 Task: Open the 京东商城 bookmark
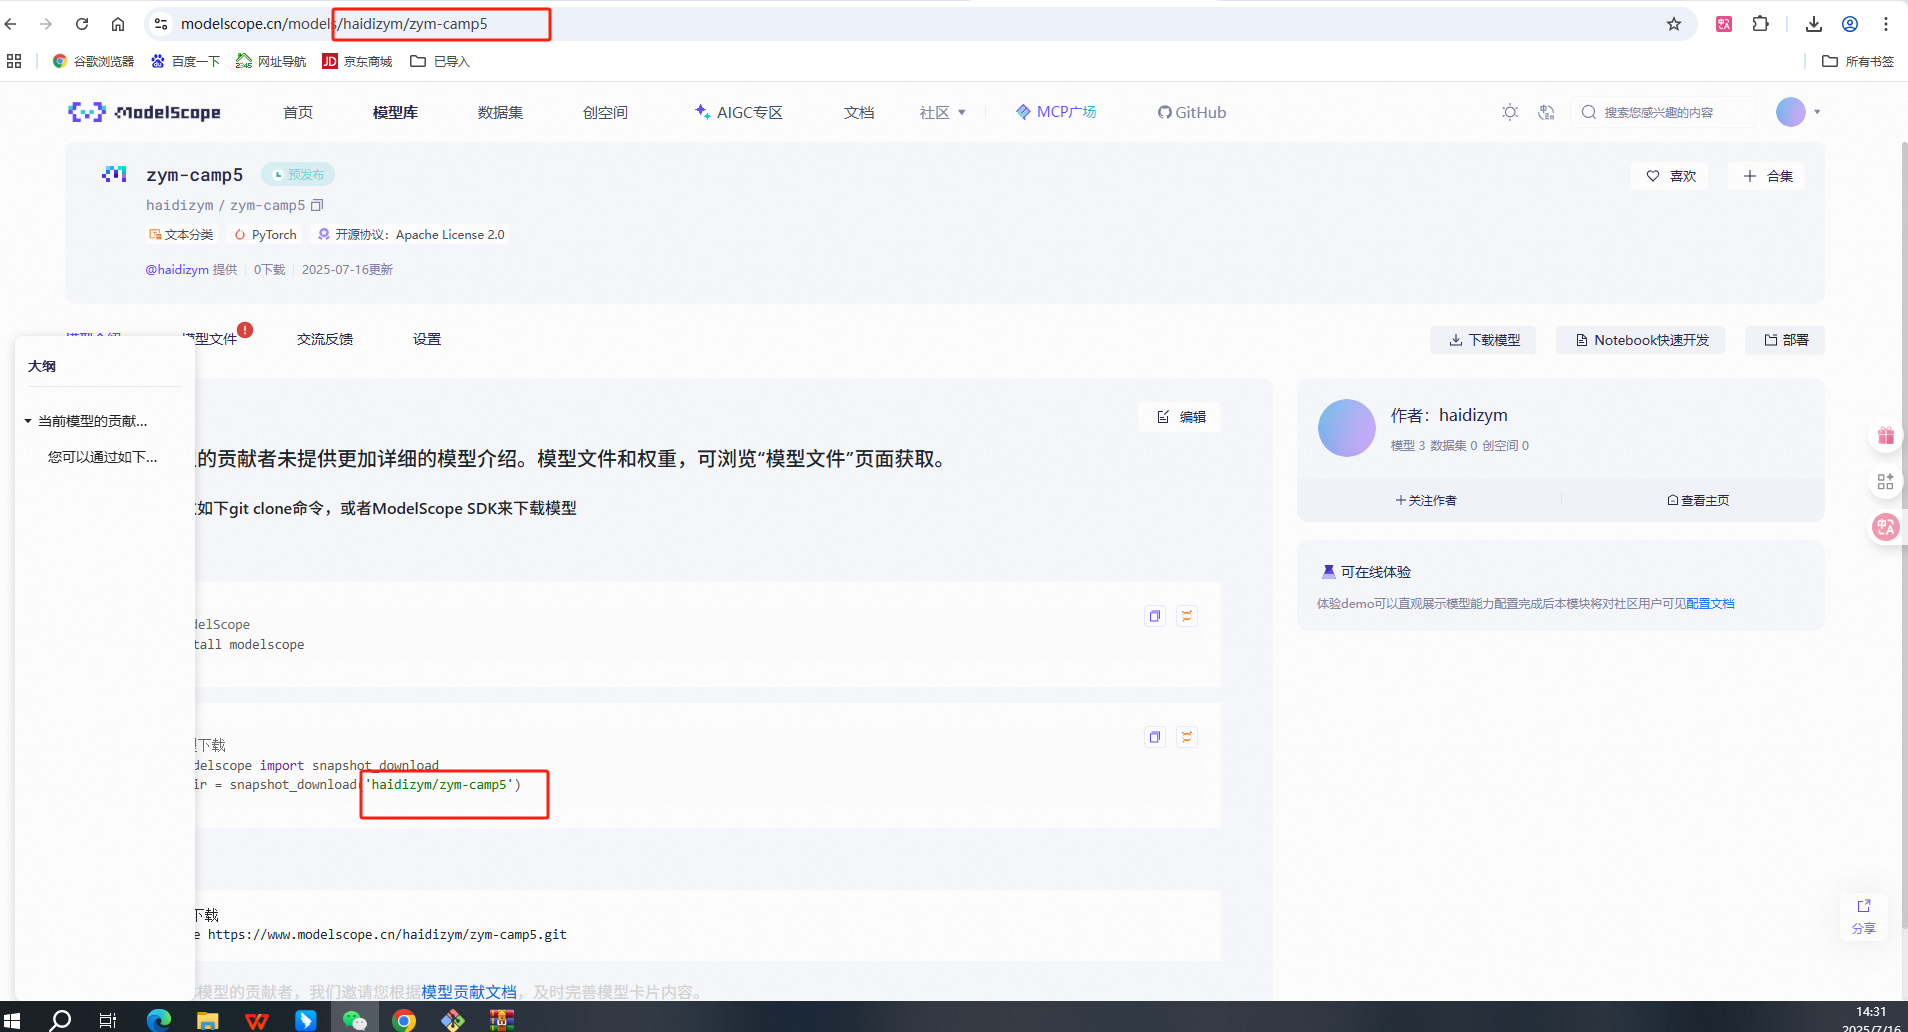click(357, 61)
